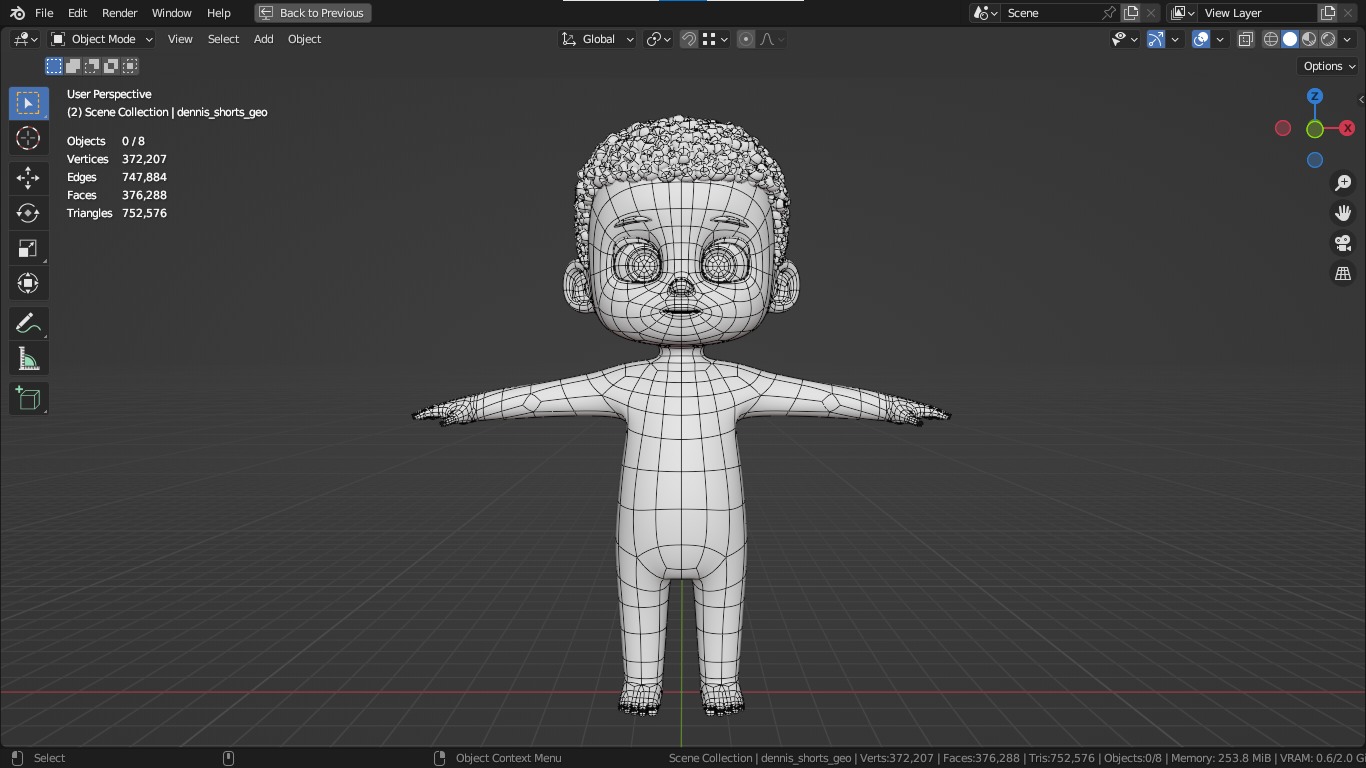Switch perspective/orthographic grid icon

[x=1343, y=273]
